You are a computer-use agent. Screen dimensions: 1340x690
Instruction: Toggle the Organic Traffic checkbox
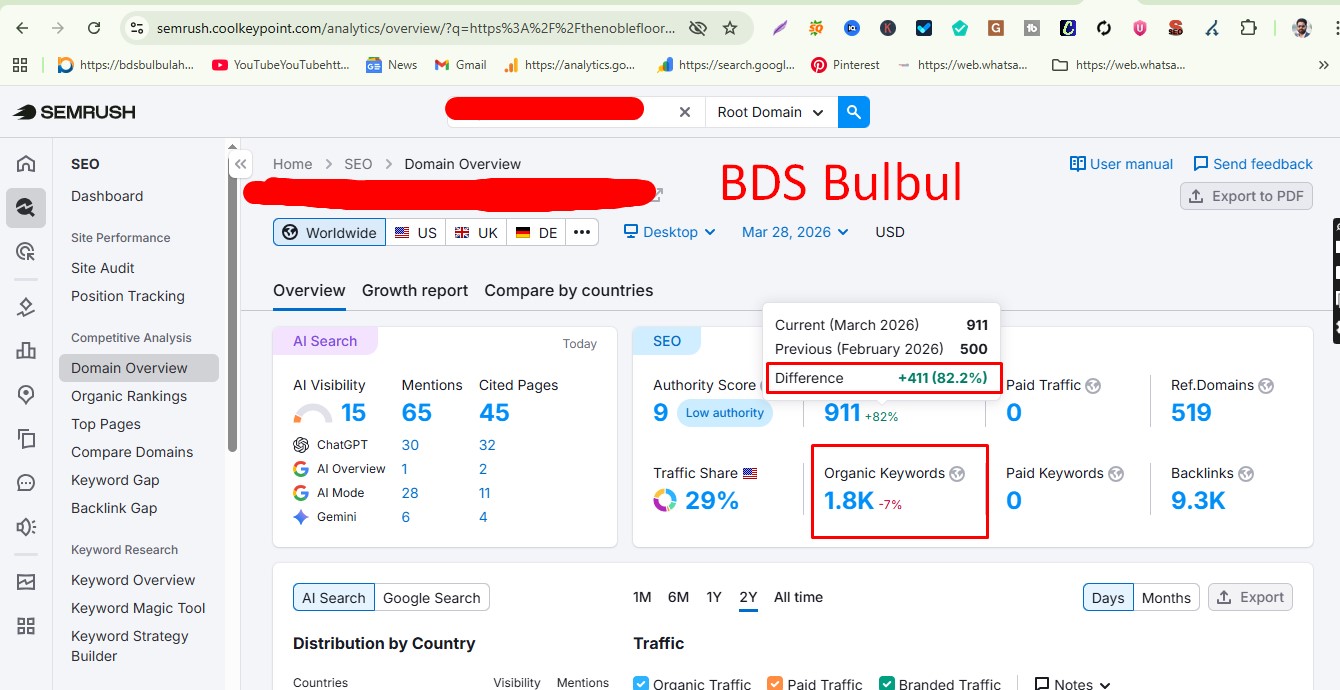pyautogui.click(x=641, y=684)
